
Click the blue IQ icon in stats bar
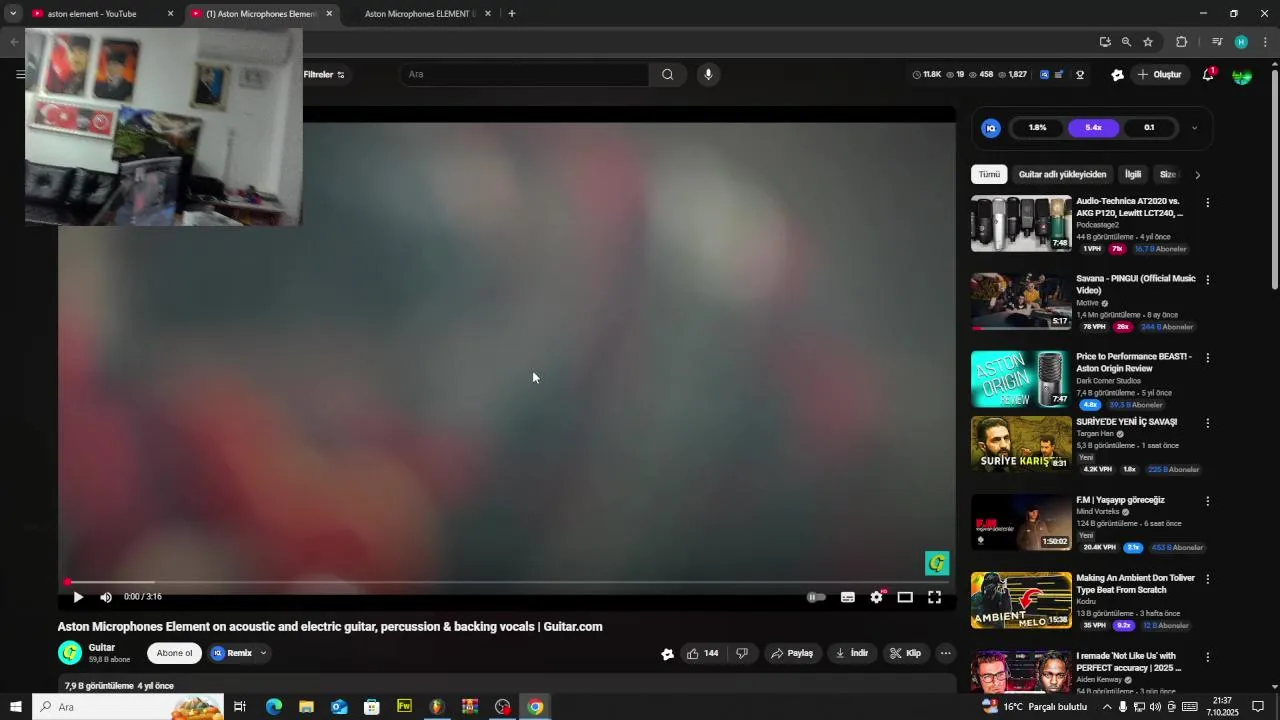click(1044, 75)
